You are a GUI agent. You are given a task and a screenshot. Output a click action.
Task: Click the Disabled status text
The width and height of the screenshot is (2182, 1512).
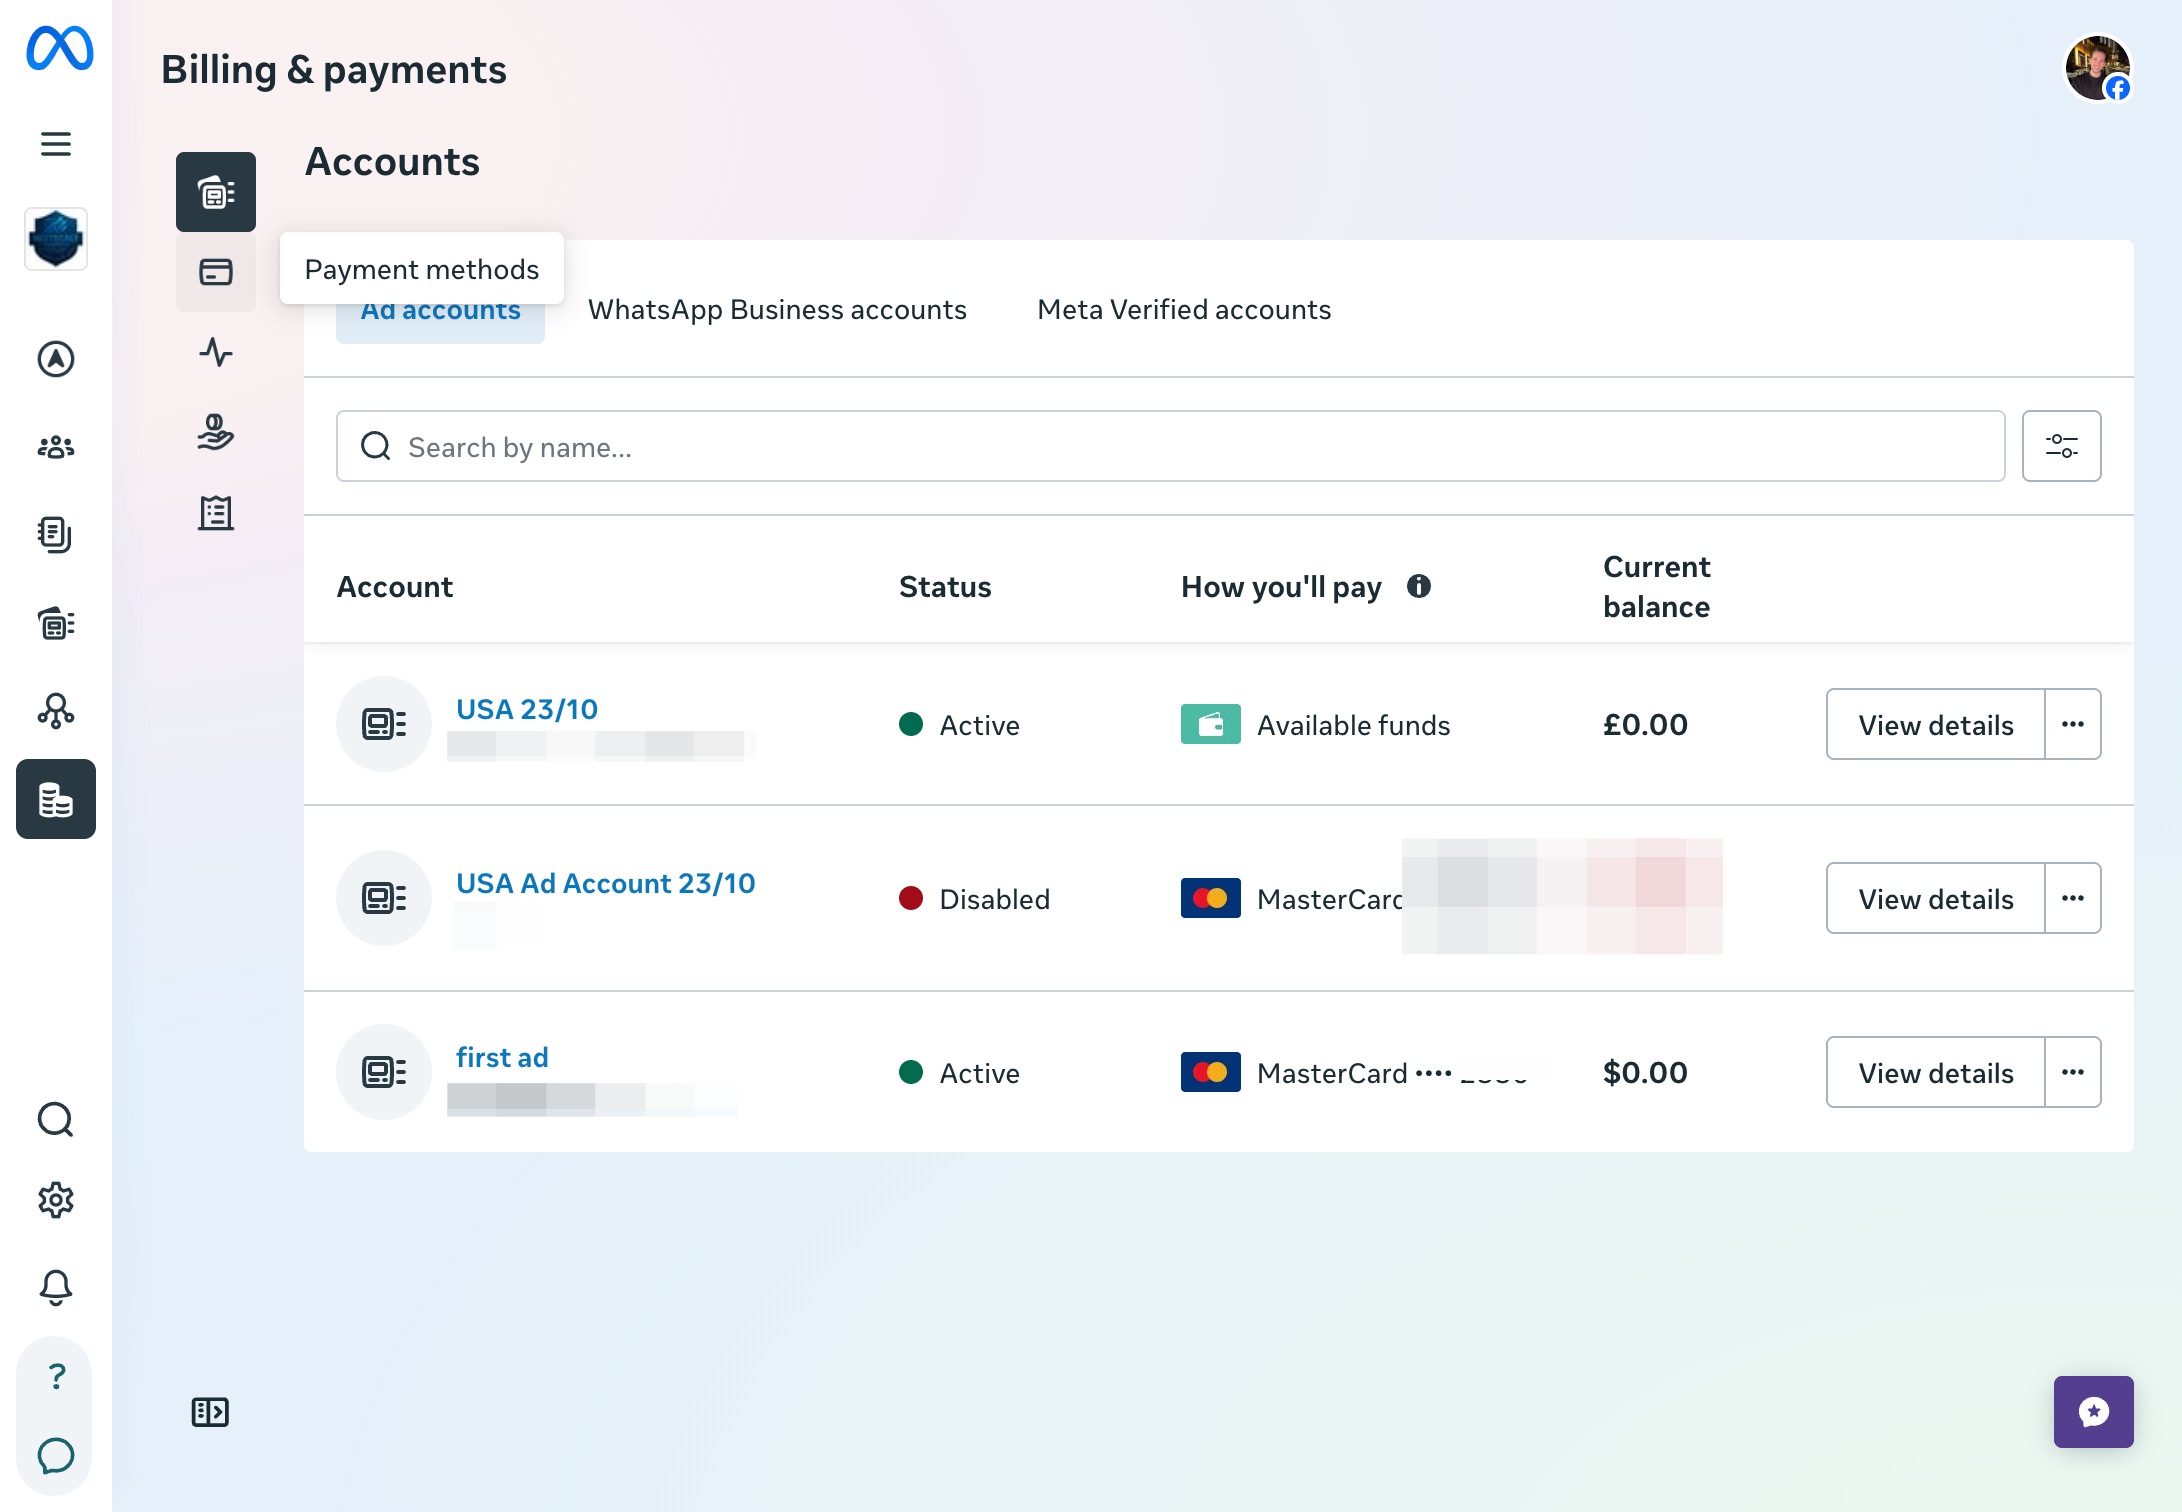pos(994,899)
